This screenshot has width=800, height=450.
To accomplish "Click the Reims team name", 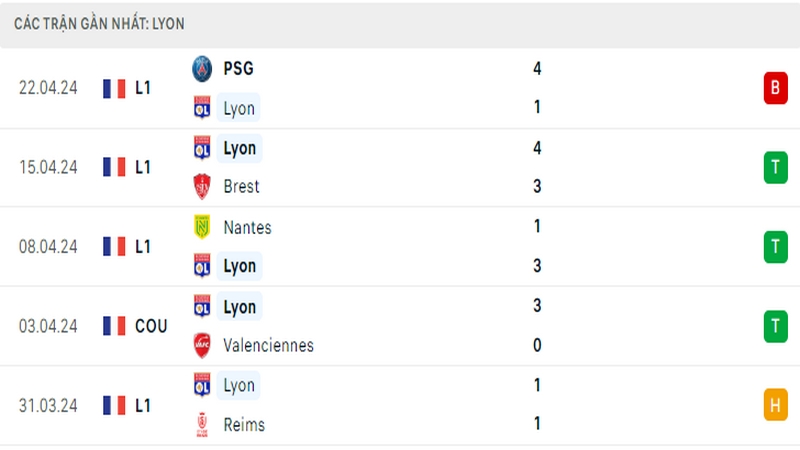I will pyautogui.click(x=244, y=424).
